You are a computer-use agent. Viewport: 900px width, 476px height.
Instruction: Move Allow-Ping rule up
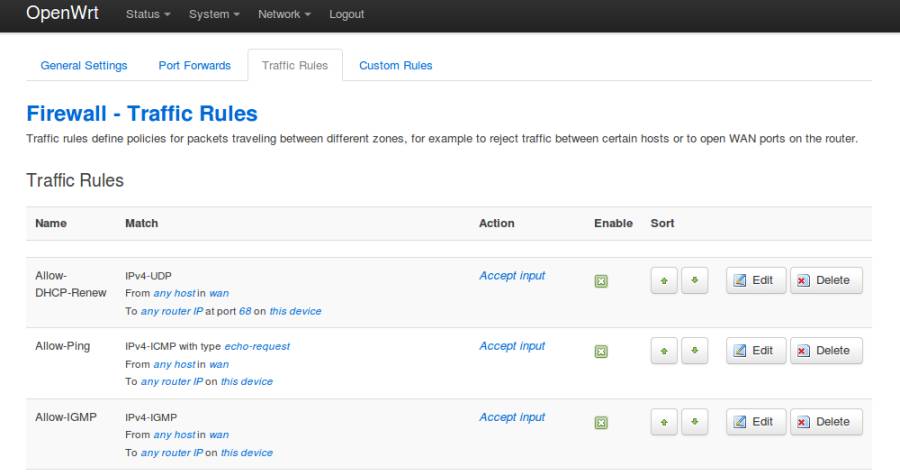pos(665,351)
